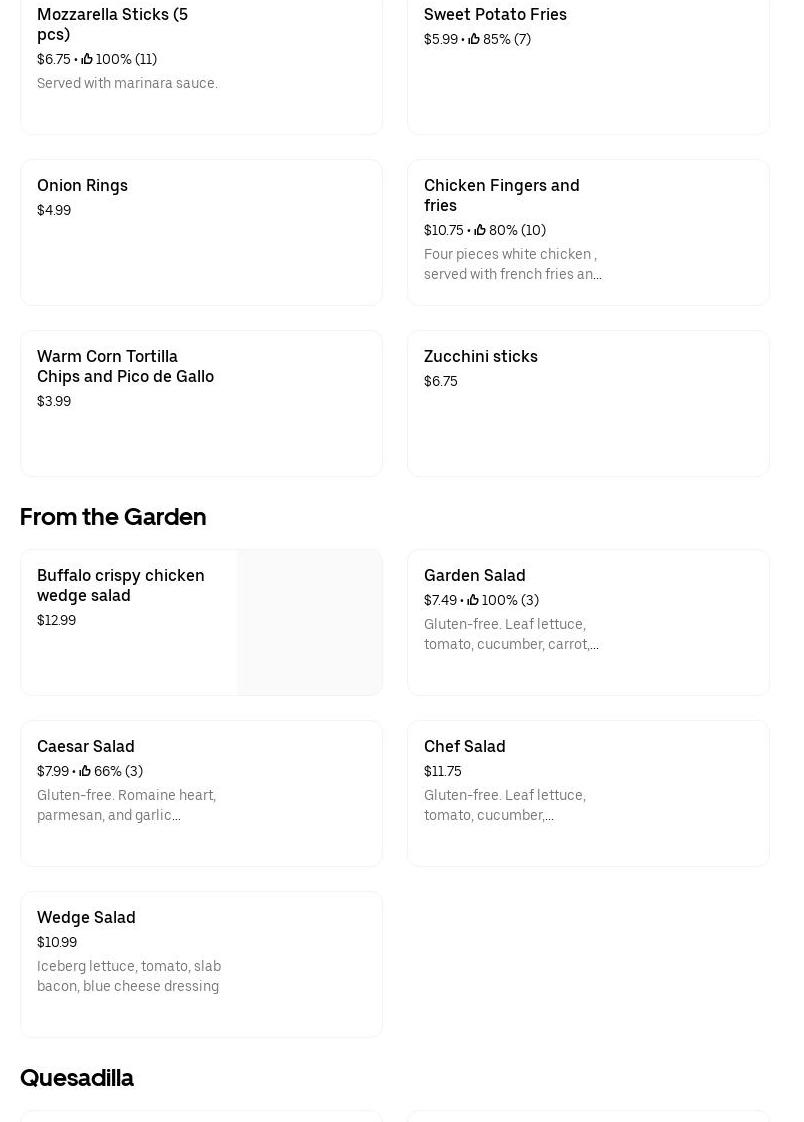Click the Garden Salad title

pyautogui.click(x=474, y=575)
